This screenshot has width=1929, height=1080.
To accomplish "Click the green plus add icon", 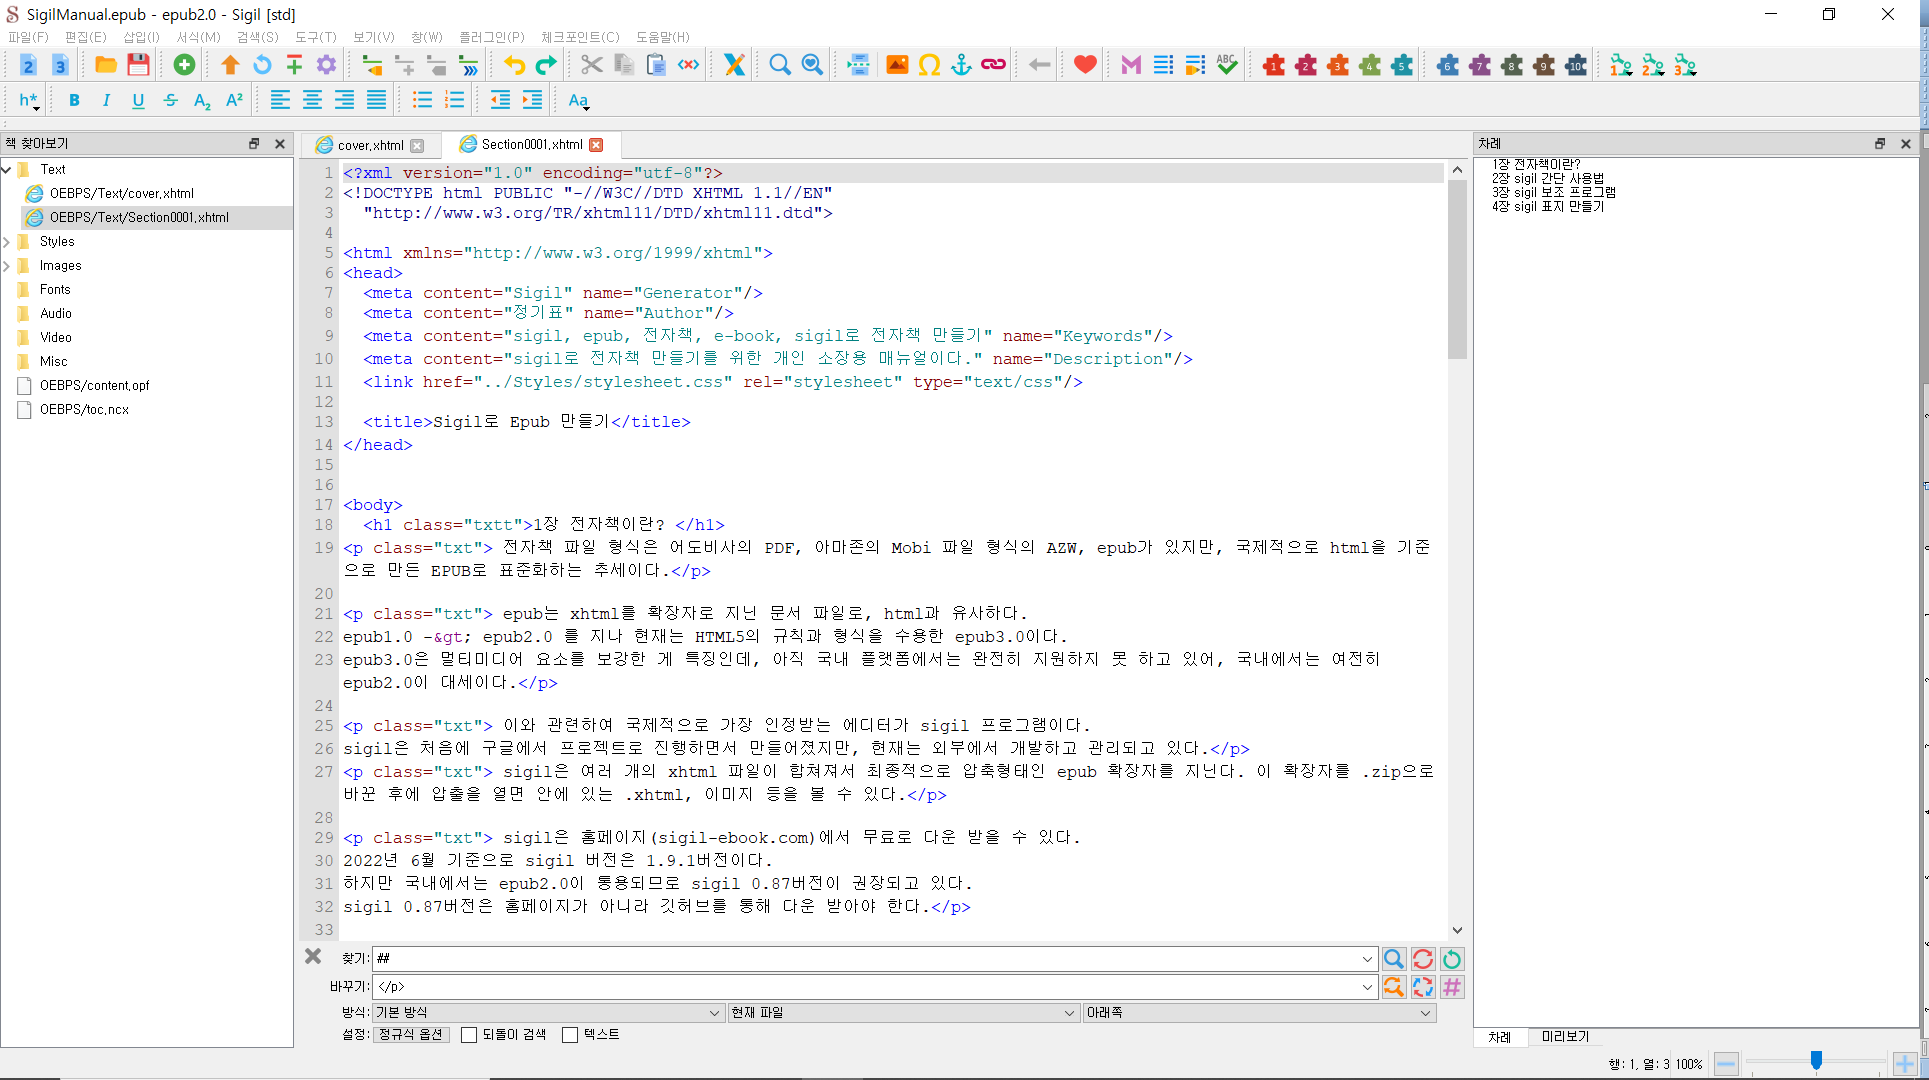I will [184, 66].
